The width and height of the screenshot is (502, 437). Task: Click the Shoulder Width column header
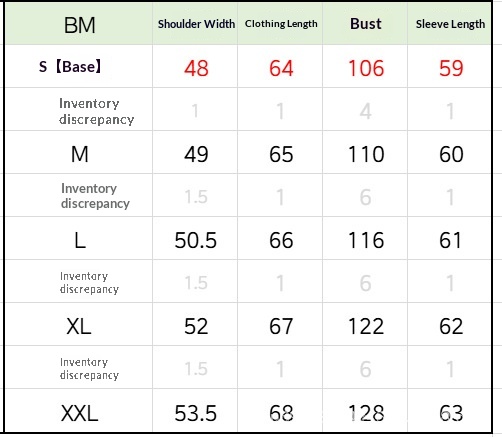click(x=196, y=24)
